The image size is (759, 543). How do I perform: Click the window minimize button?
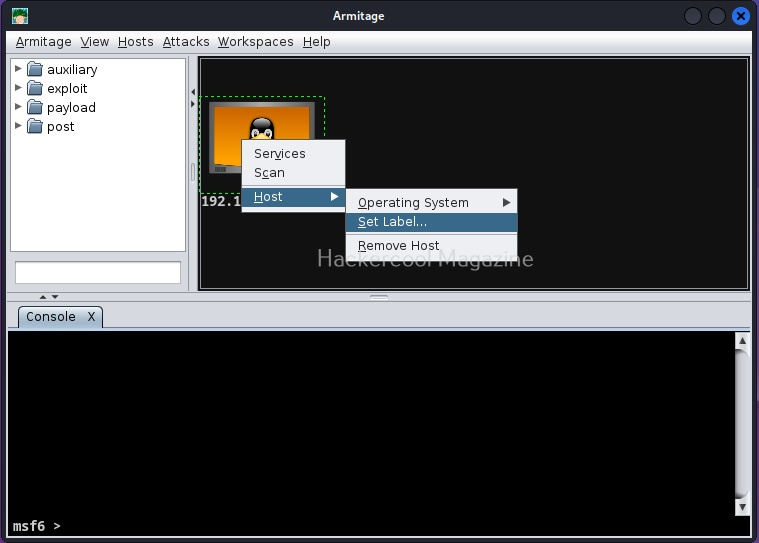(693, 16)
